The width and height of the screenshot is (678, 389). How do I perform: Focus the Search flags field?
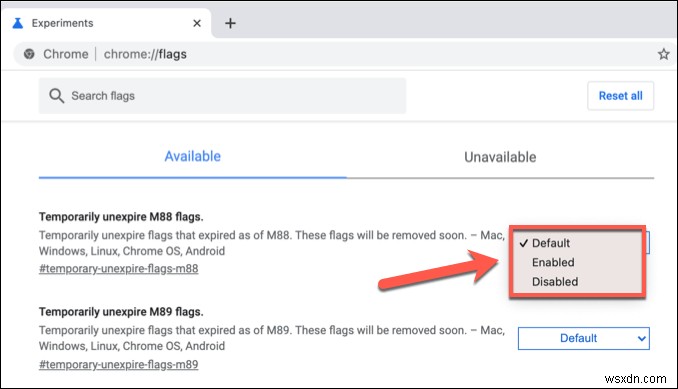222,96
